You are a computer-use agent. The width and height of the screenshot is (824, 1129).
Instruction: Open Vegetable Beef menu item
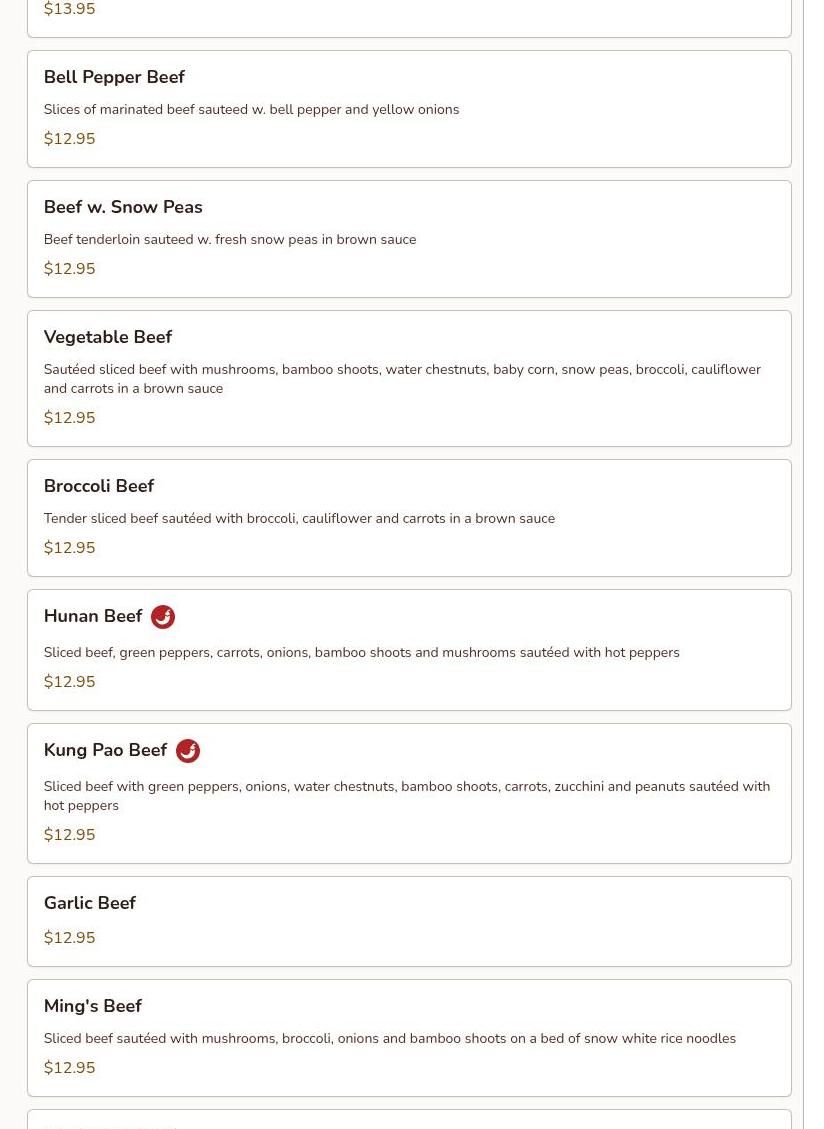(108, 337)
